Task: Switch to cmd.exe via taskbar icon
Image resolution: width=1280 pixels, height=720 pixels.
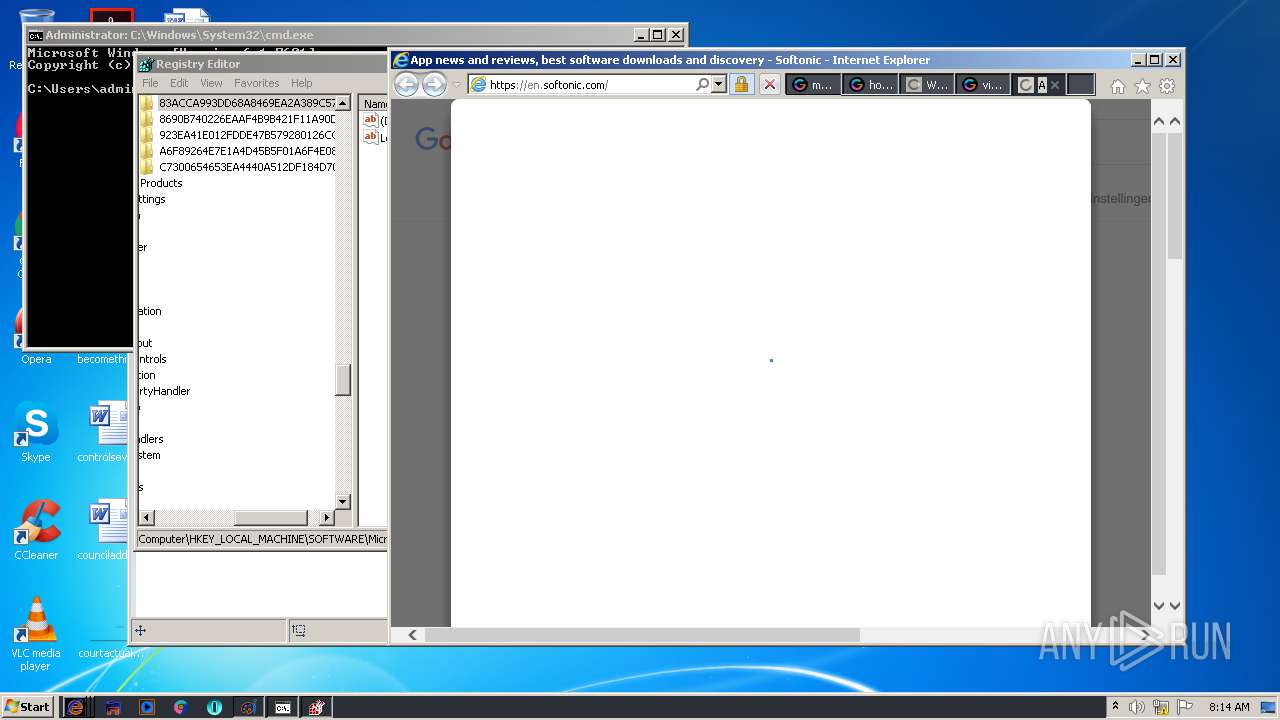Action: [283, 707]
